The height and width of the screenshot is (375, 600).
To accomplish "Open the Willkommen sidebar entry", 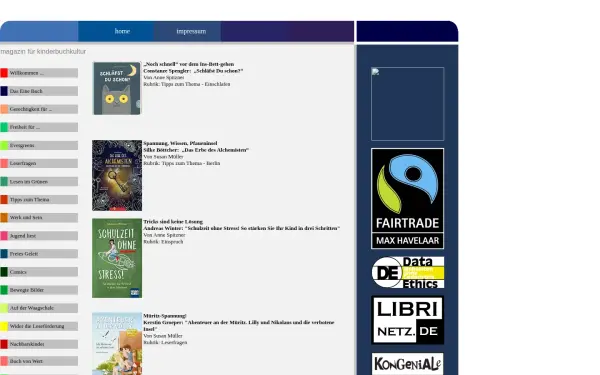I will pos(39,73).
